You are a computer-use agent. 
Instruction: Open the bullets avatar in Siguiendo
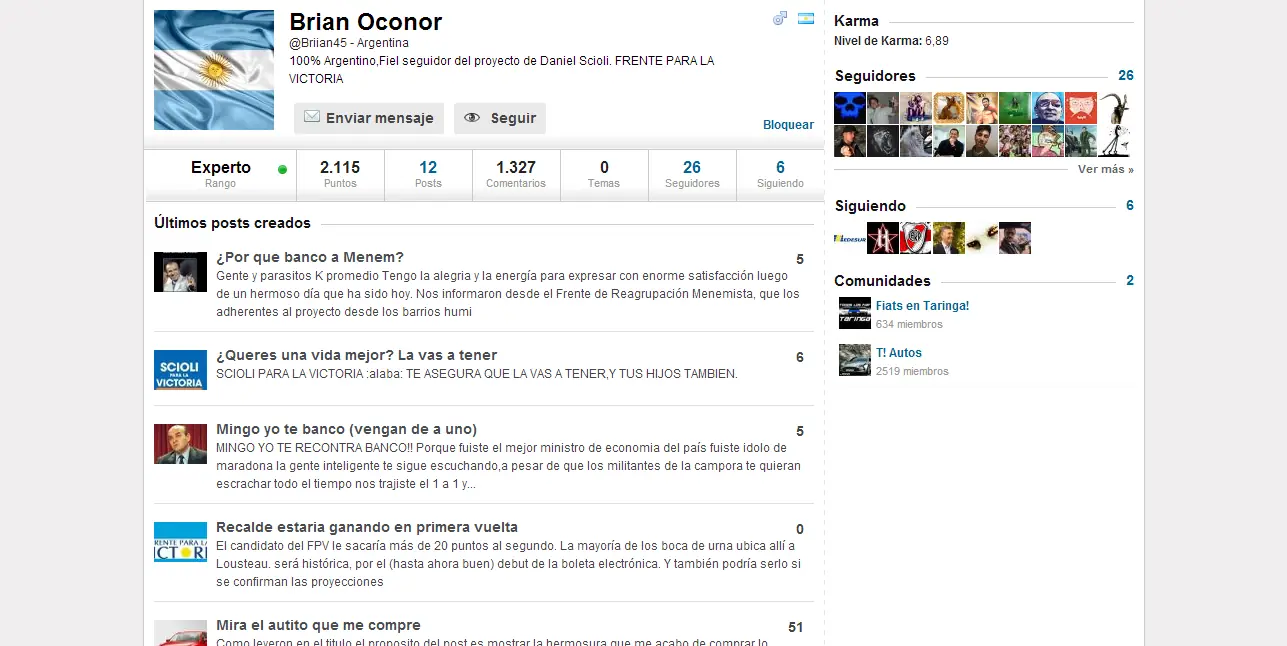pyautogui.click(x=982, y=238)
